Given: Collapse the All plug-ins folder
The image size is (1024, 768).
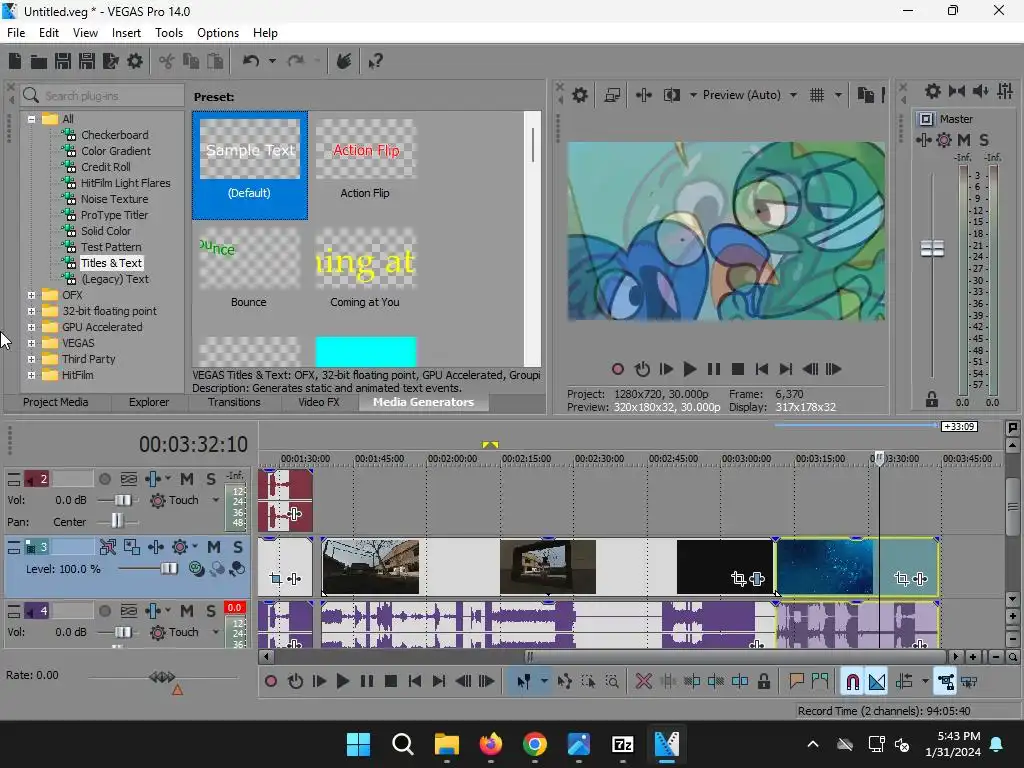Looking at the screenshot, I should tap(31, 119).
